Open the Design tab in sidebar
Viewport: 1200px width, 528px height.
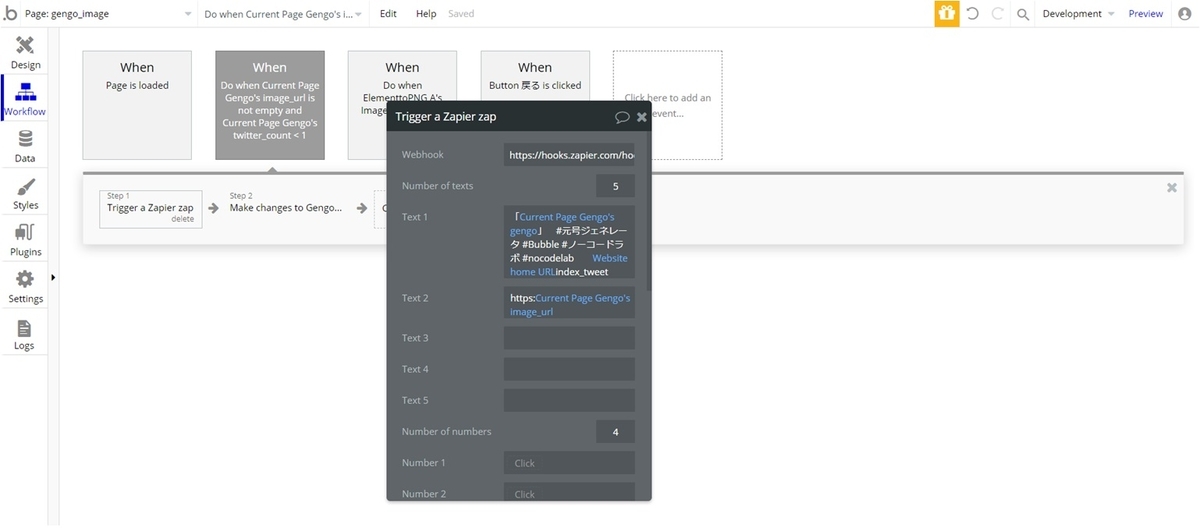25,53
